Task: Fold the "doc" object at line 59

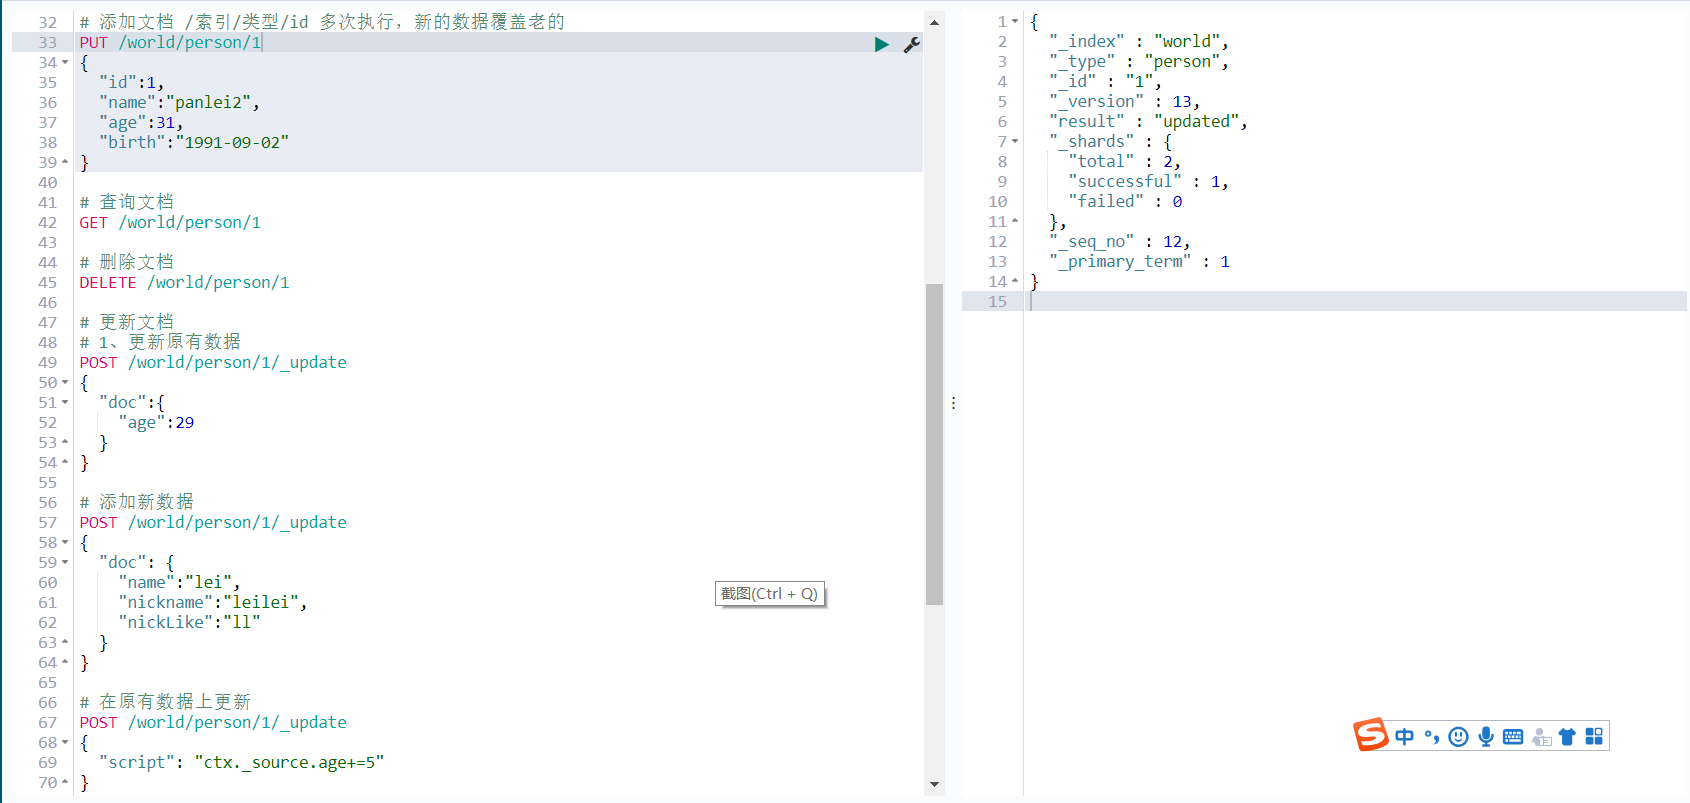Action: tap(65, 562)
